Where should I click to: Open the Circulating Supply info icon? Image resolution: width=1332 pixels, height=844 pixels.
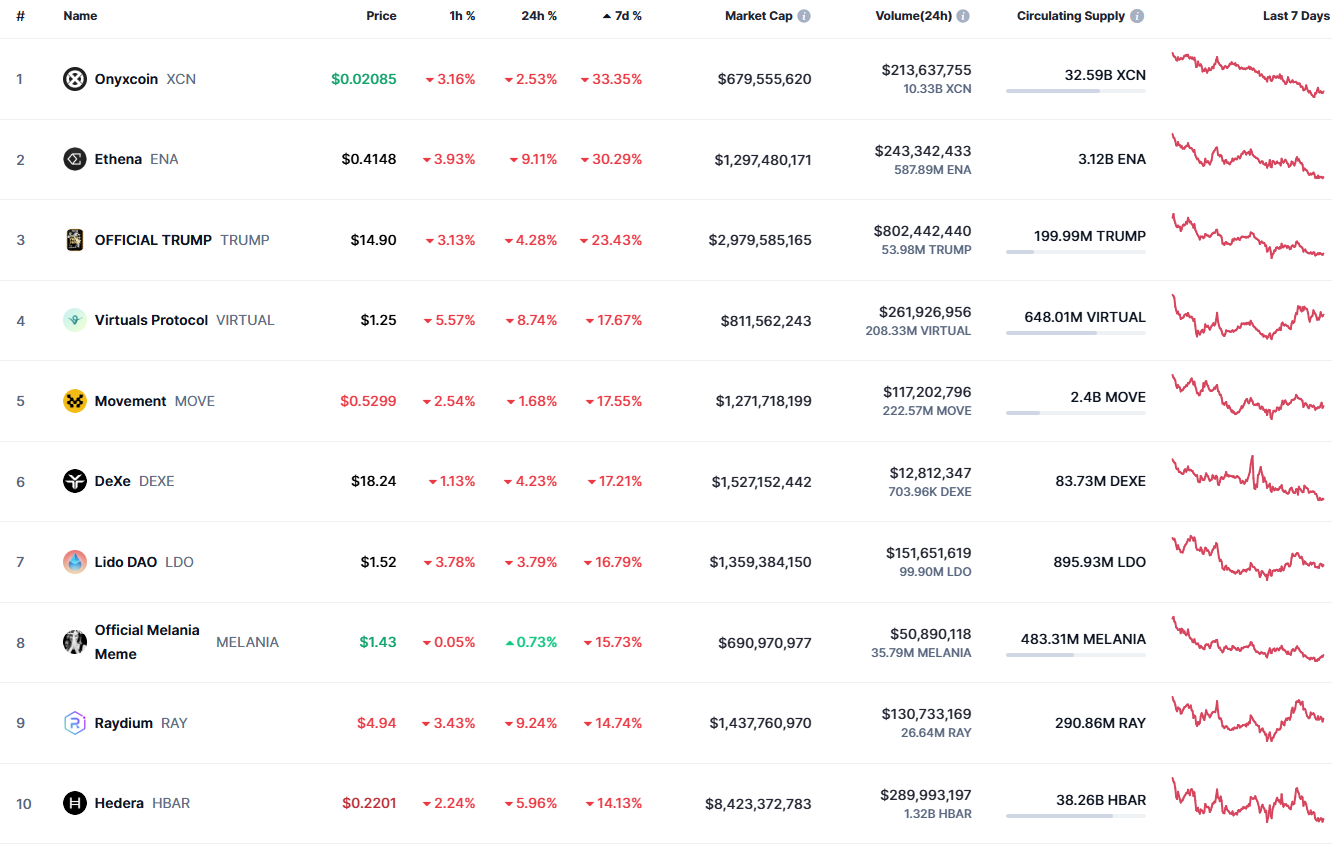coord(1137,16)
